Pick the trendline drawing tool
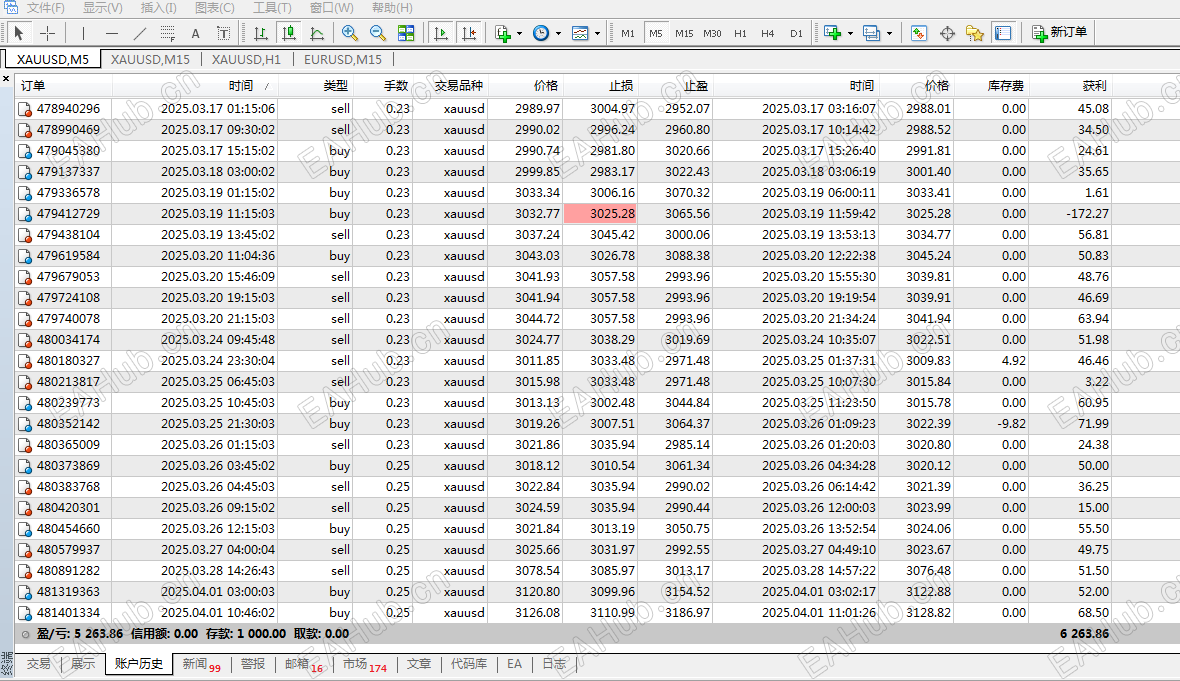The width and height of the screenshot is (1180, 681). [140, 33]
